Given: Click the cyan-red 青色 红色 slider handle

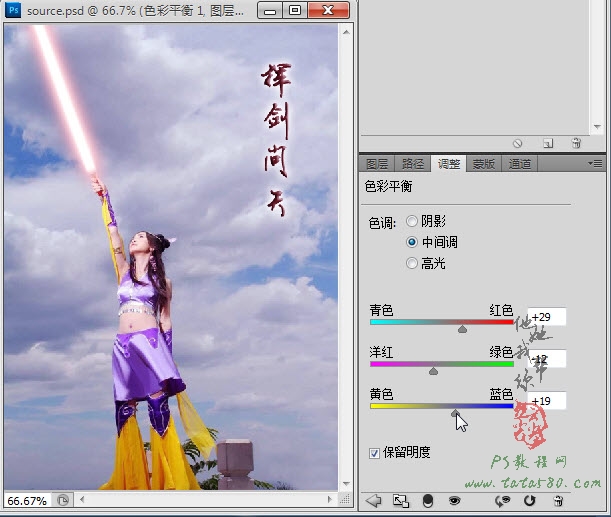Looking at the screenshot, I should [463, 329].
